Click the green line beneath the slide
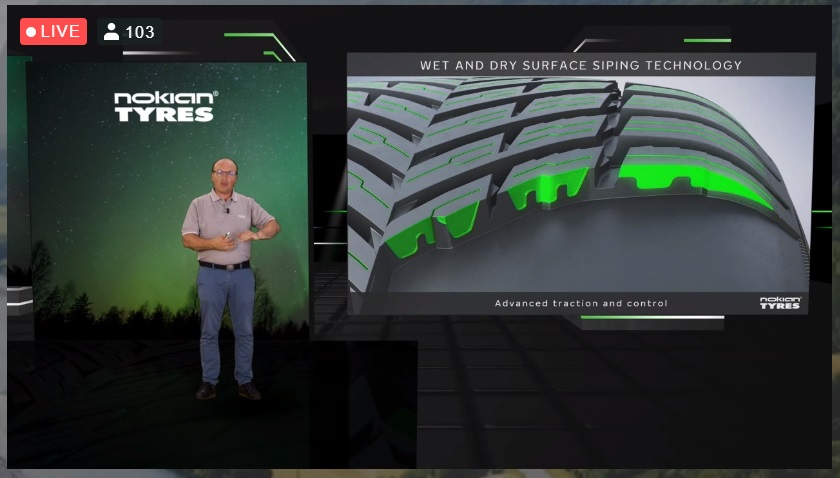840x478 pixels. click(650, 318)
